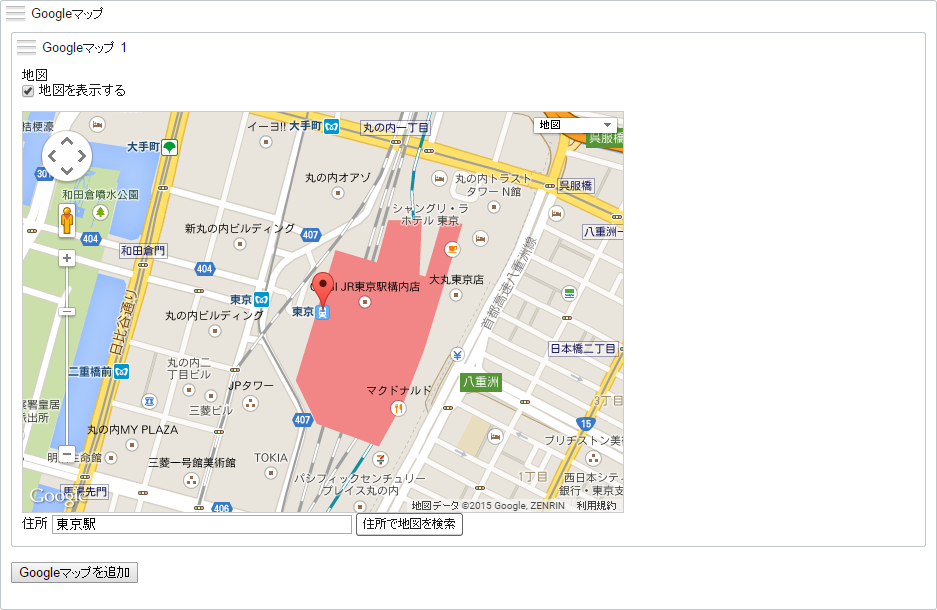Screen dimensions: 937x610
Task: Click the dot marker below 丸の内オアゾ
Action: (338, 193)
